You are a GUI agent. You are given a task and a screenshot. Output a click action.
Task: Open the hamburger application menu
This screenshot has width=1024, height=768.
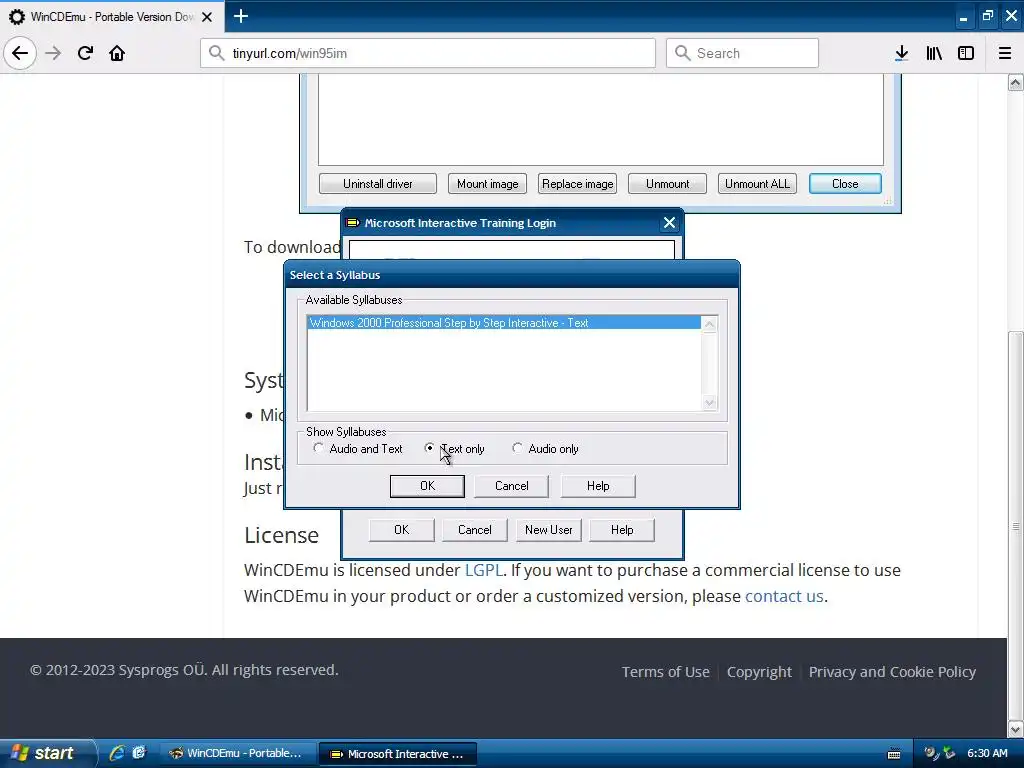click(1005, 53)
